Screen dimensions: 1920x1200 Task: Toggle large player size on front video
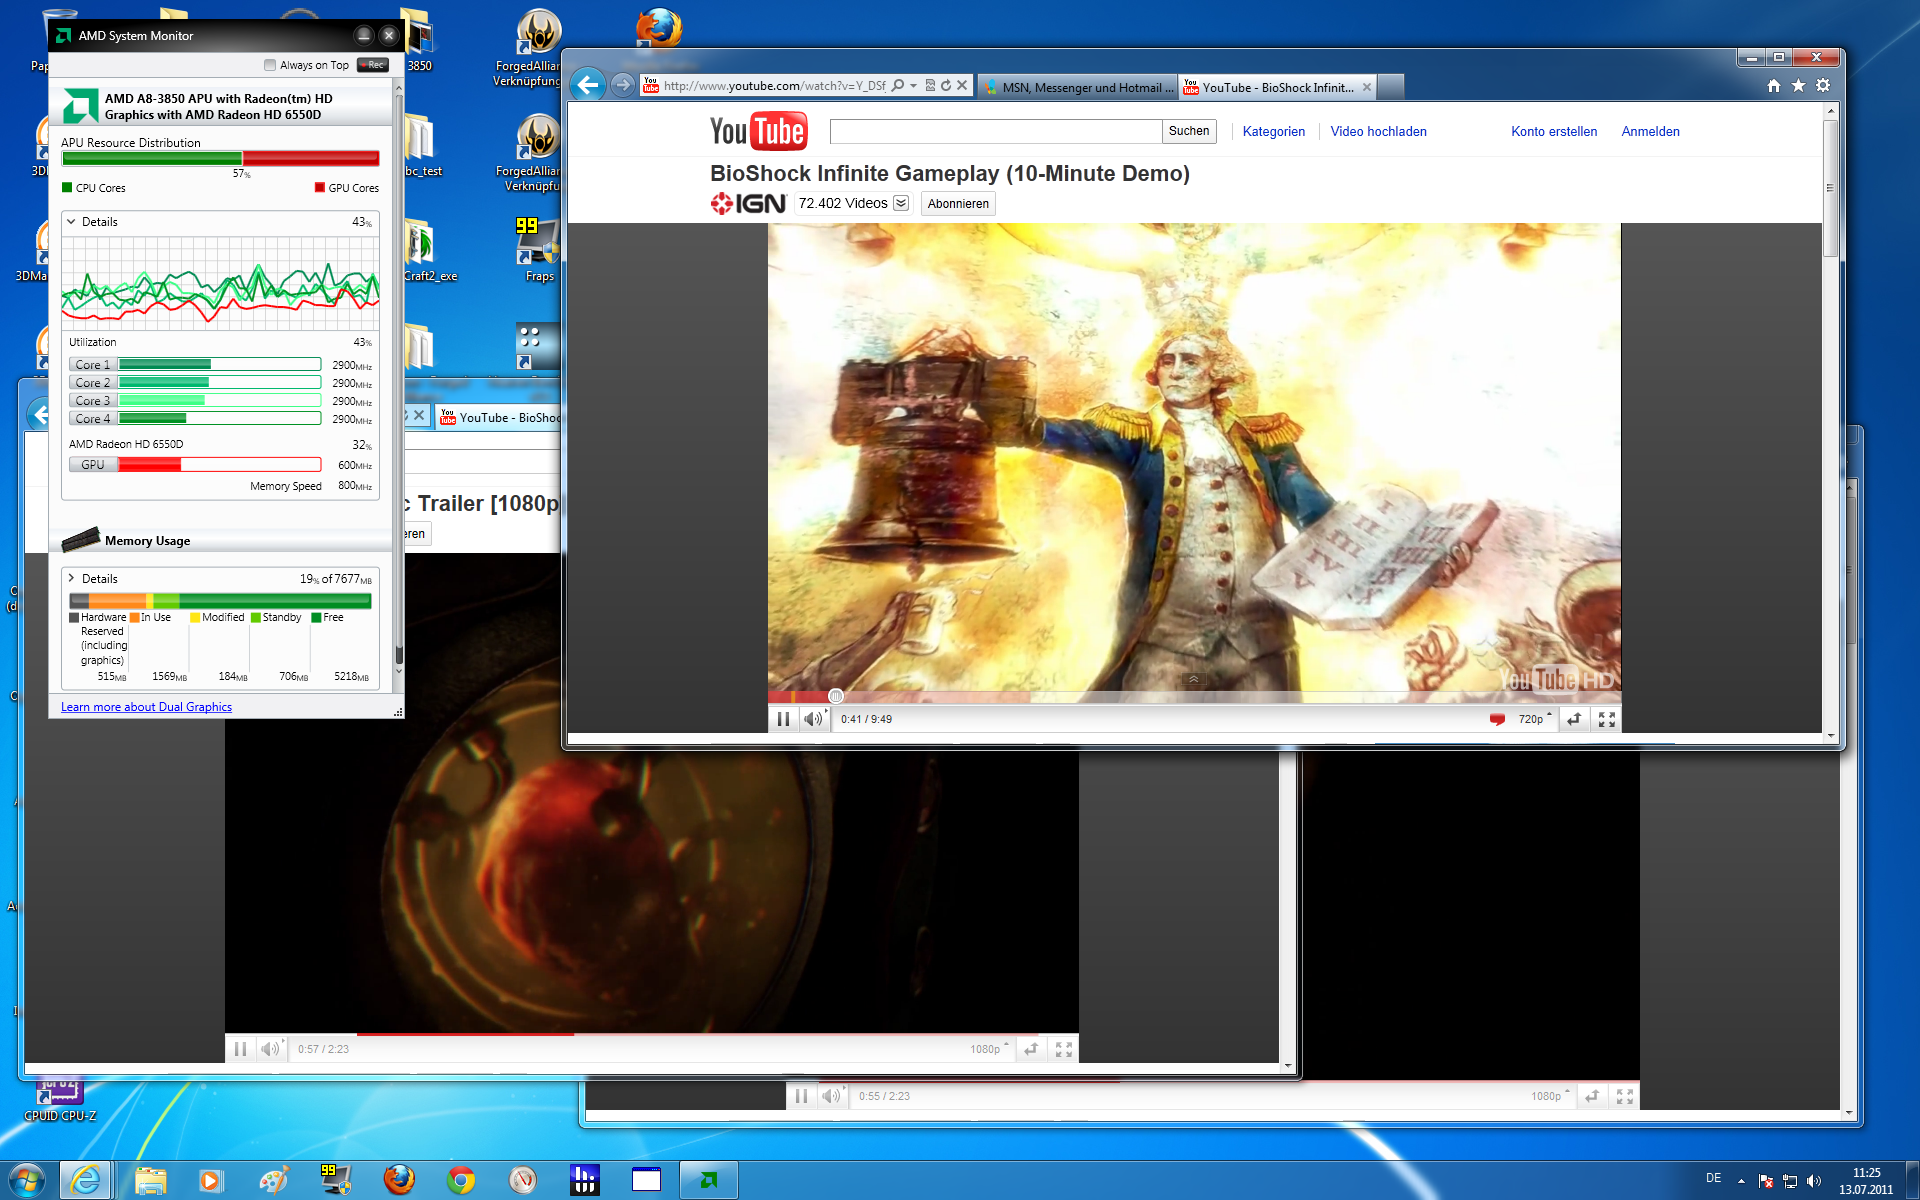click(x=1574, y=719)
